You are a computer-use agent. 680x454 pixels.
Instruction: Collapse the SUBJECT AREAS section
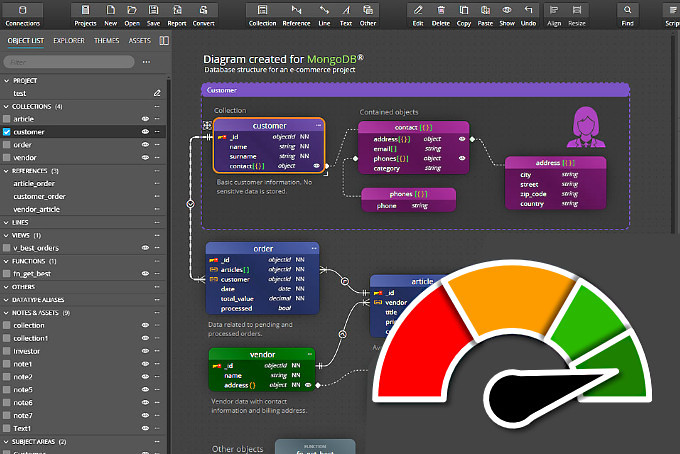tap(6, 442)
